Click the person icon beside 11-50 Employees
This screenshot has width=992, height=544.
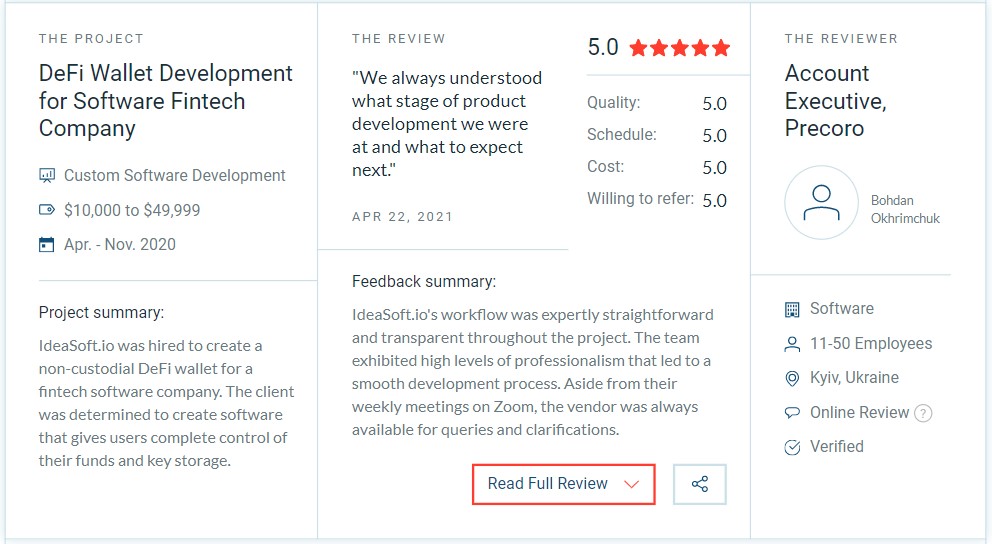[x=792, y=343]
